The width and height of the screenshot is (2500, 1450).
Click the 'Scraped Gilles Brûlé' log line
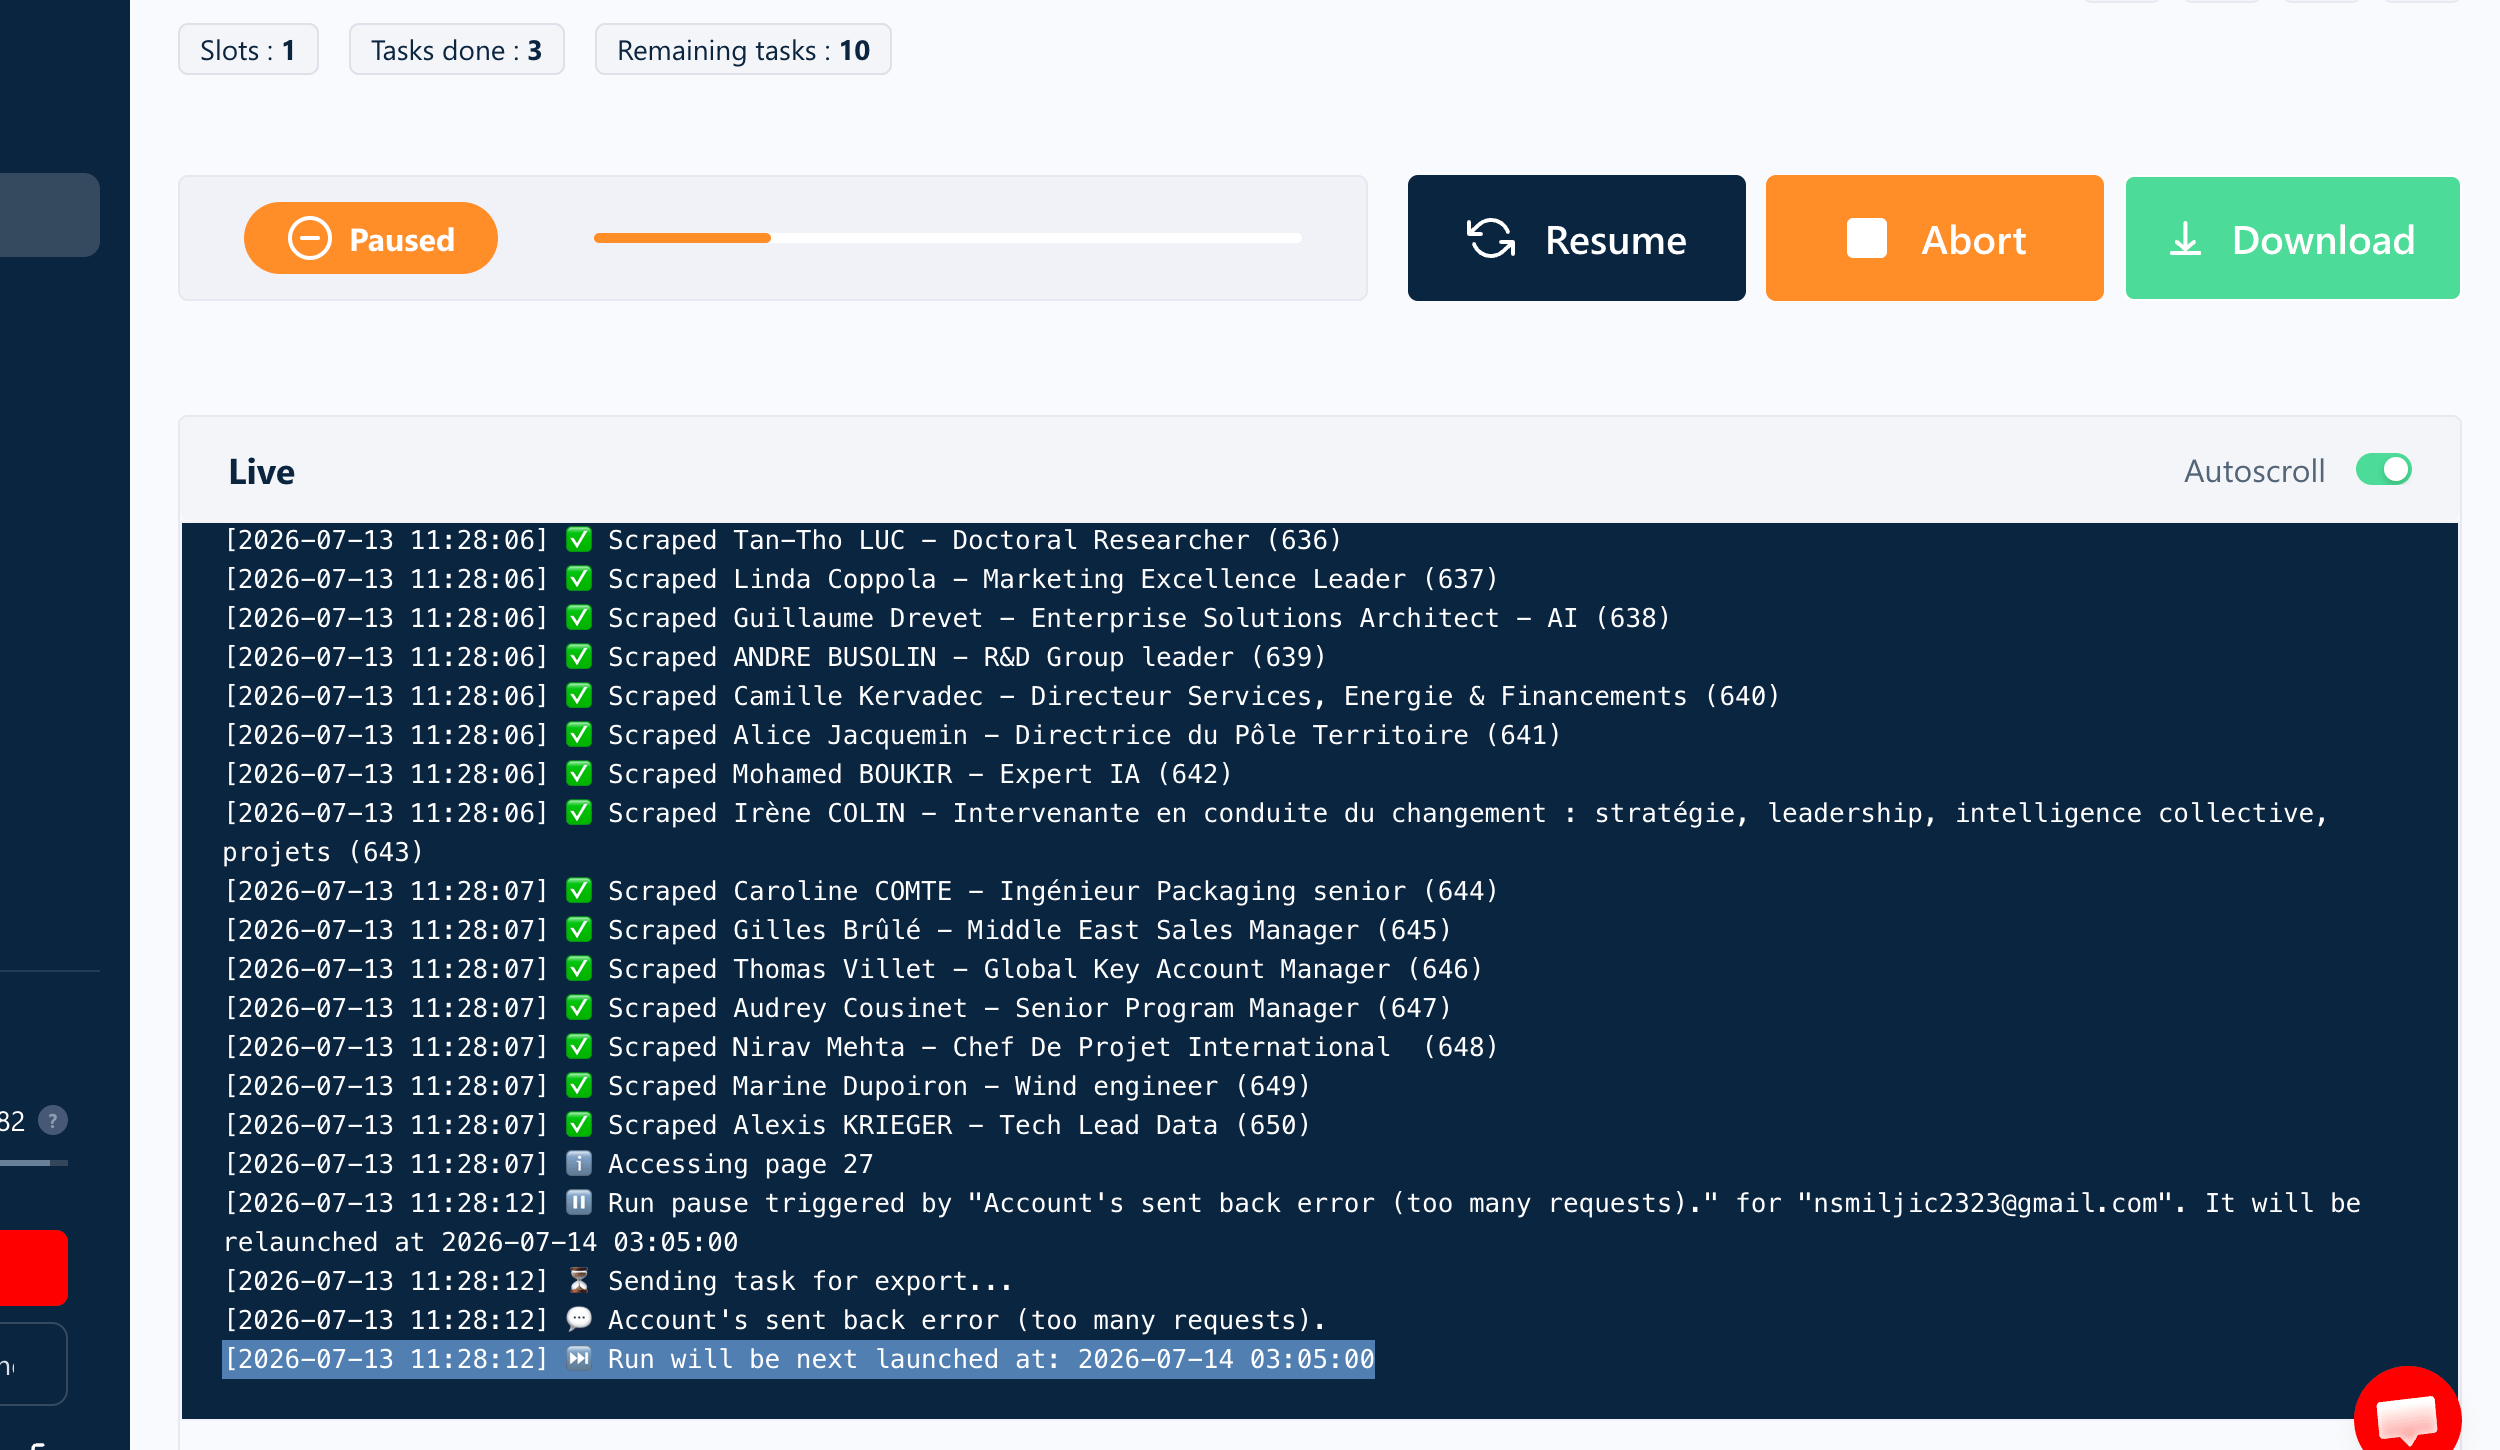click(837, 930)
